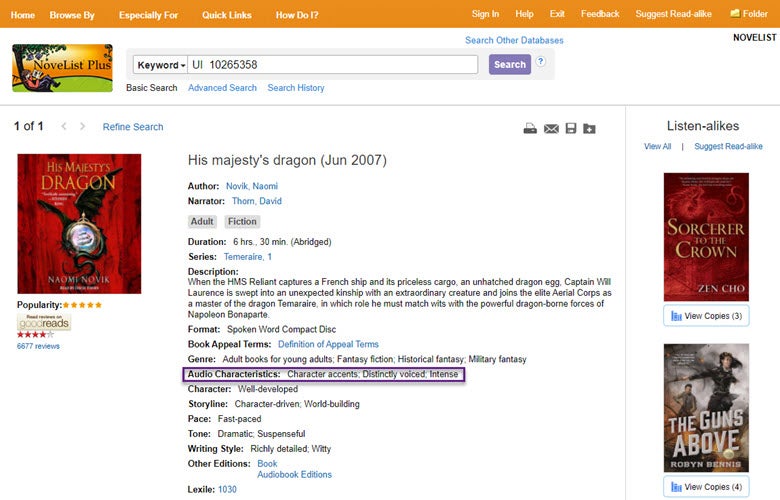The image size is (780, 500).
Task: Click the search help question mark icon
Action: point(541,62)
